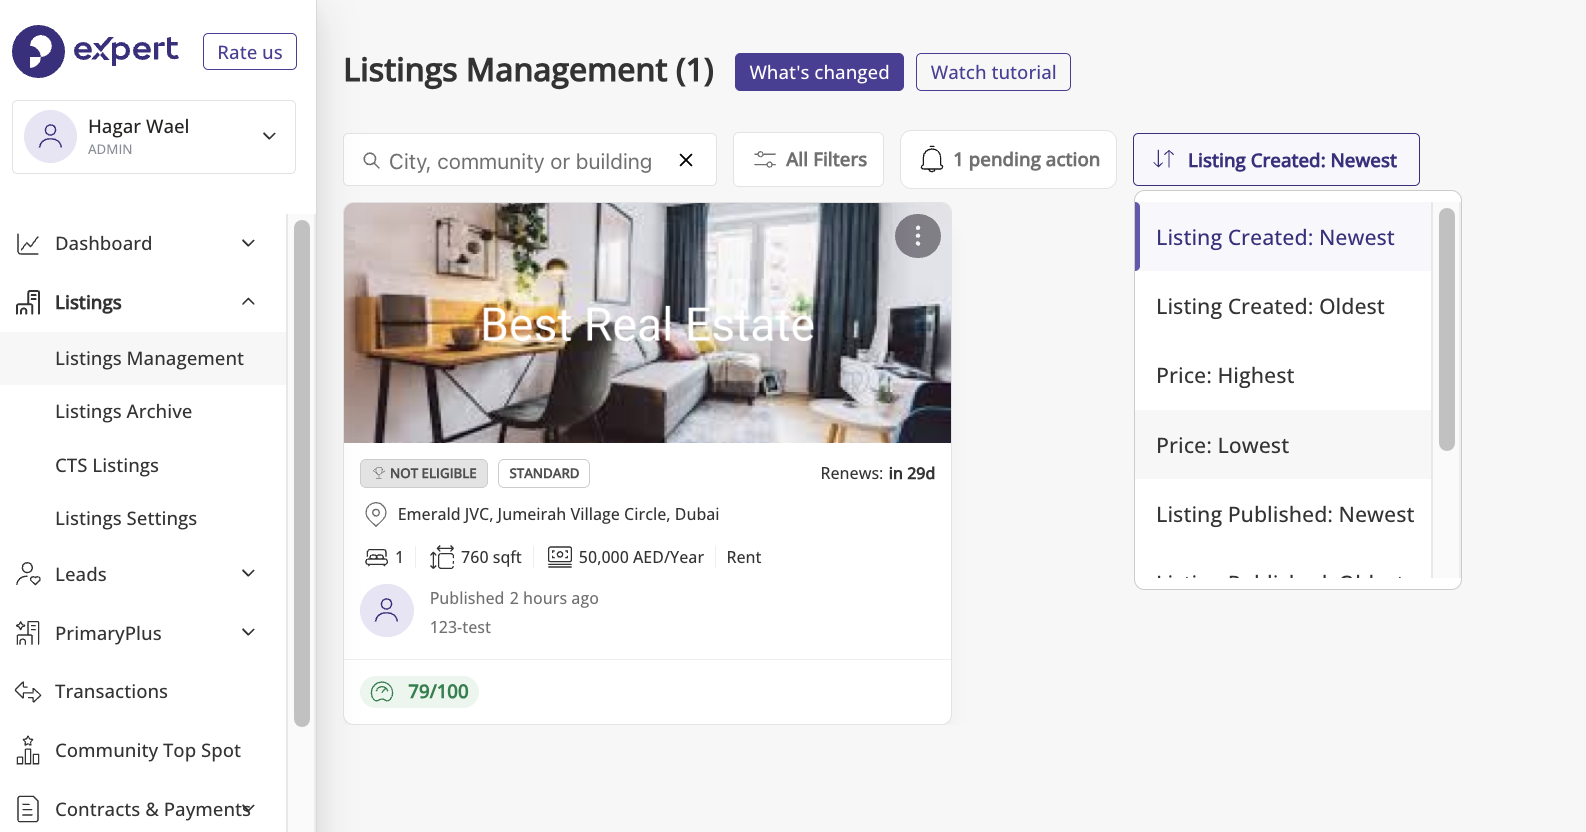
Task: Click the 123-test reference text
Action: point(460,627)
